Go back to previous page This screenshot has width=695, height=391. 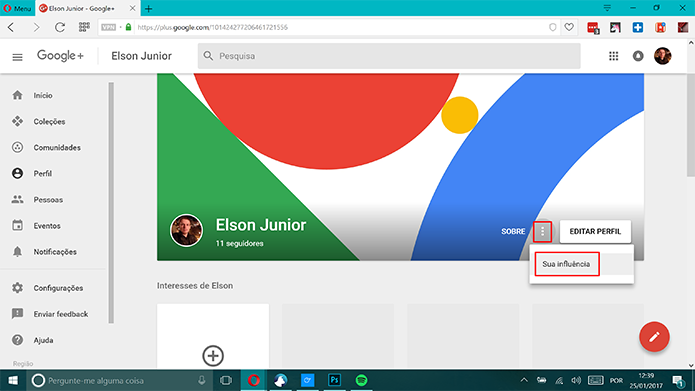[x=12, y=27]
